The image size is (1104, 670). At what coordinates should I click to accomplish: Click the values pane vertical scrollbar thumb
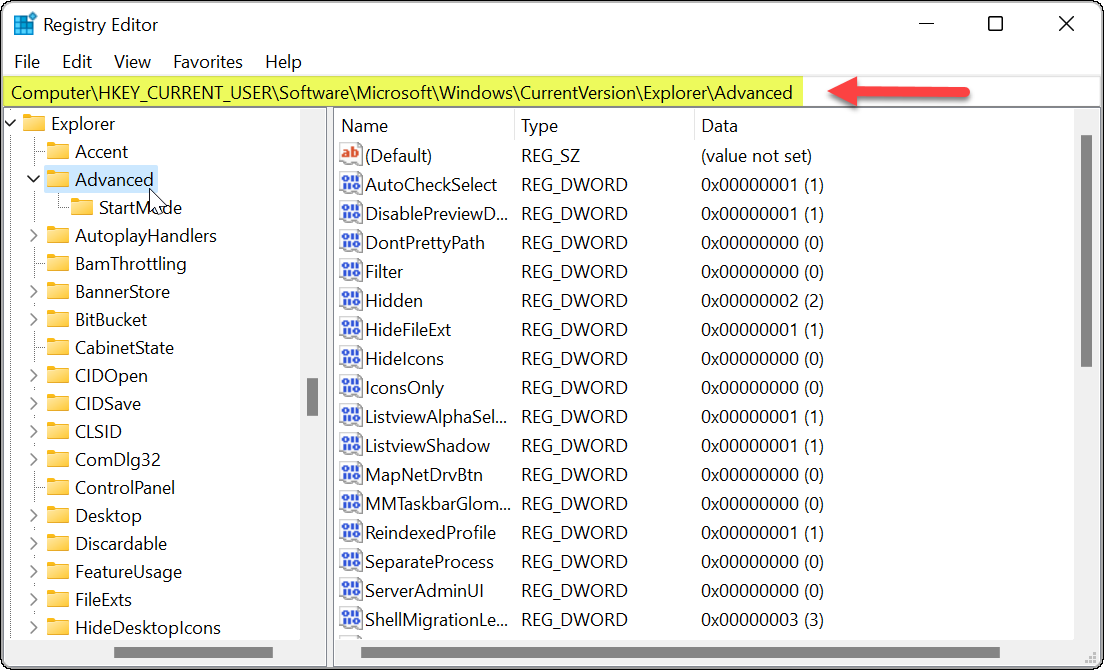(x=1086, y=250)
